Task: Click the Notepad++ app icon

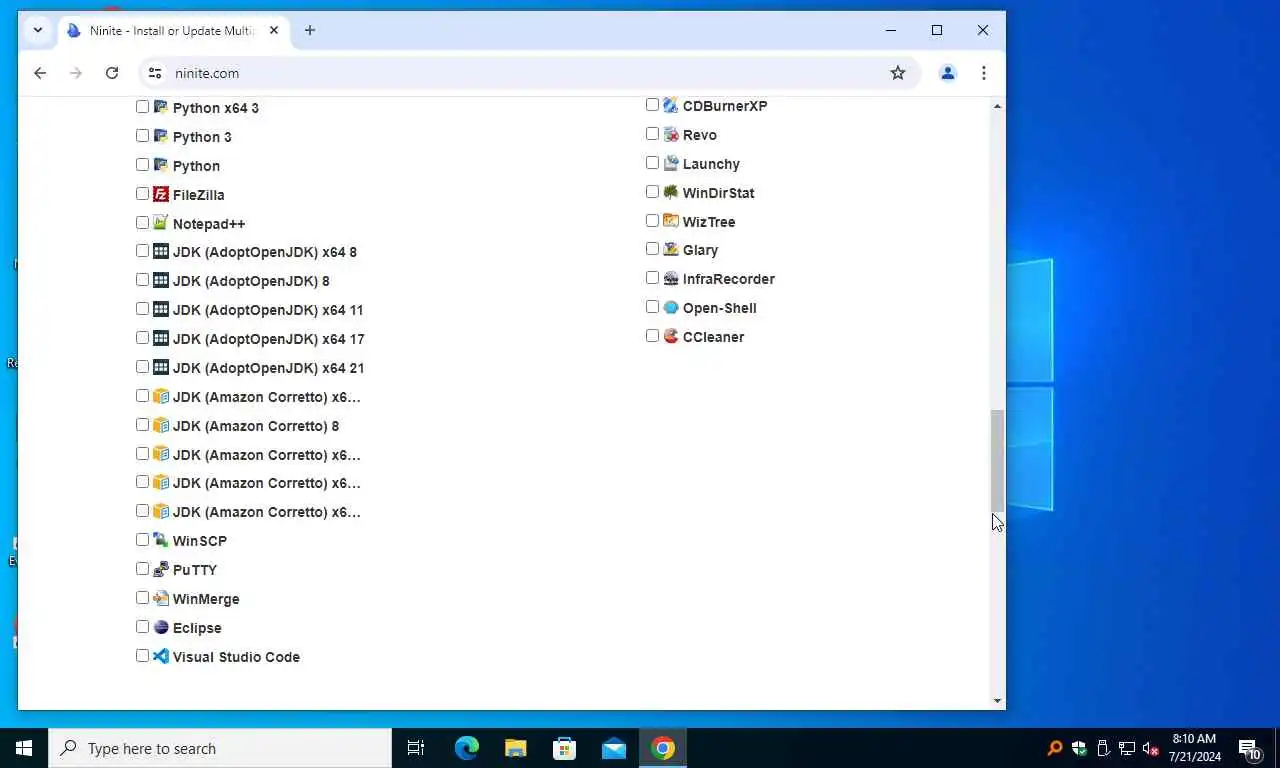Action: (x=160, y=223)
